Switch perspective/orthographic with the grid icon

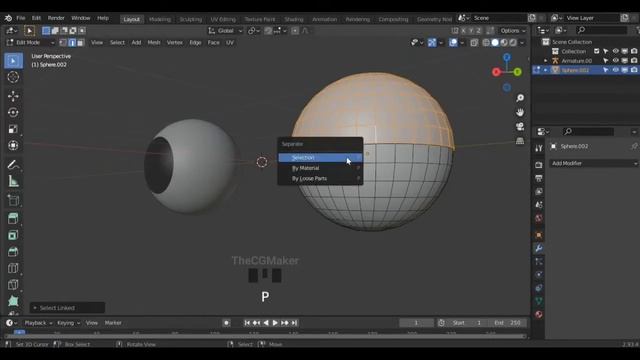[x=520, y=141]
